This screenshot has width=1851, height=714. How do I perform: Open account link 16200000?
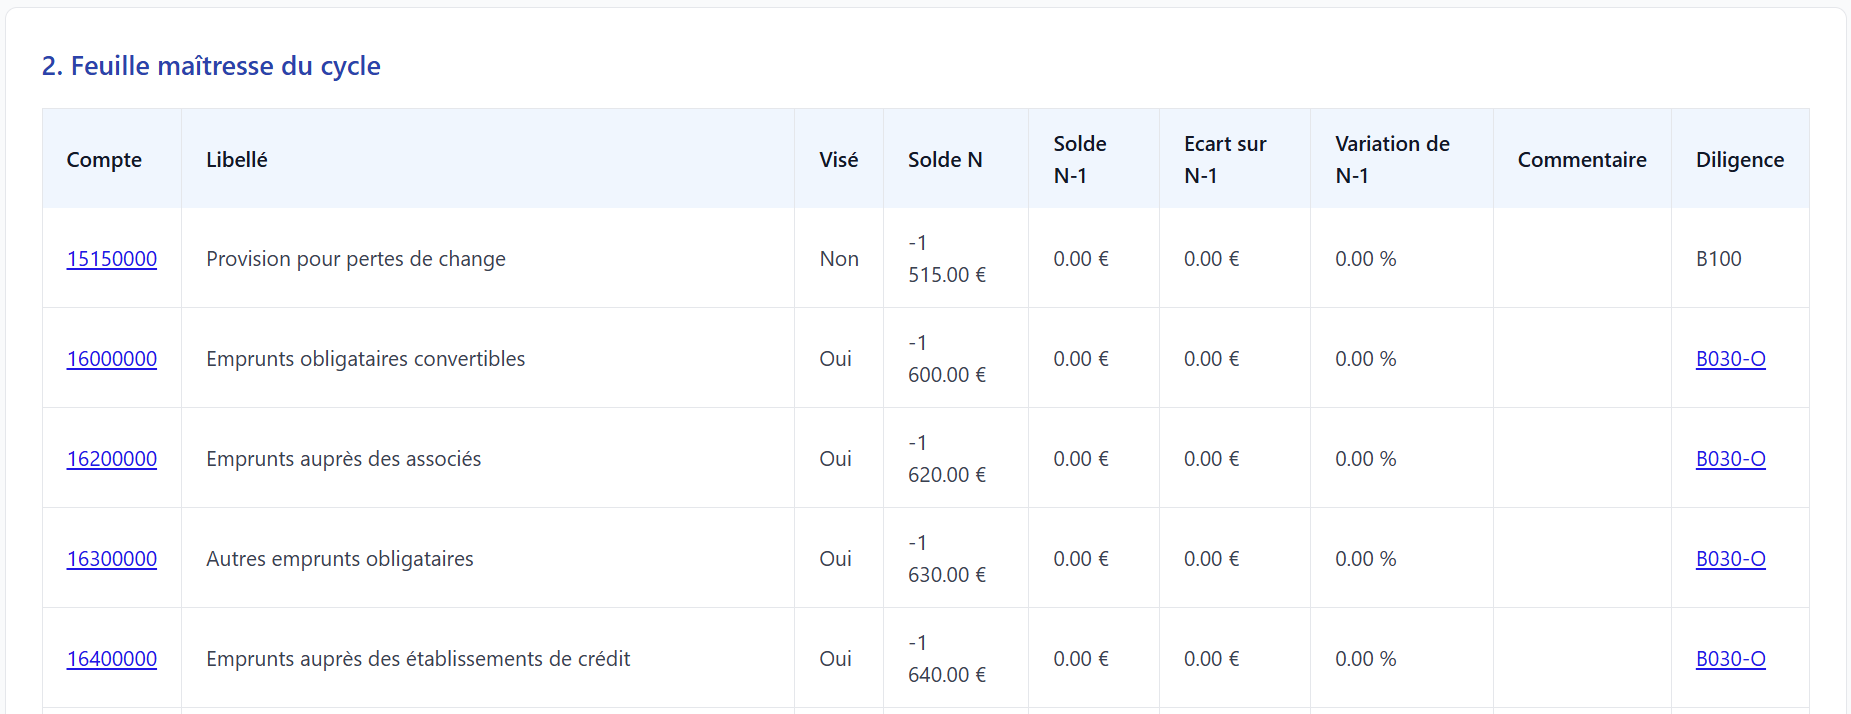tap(112, 459)
